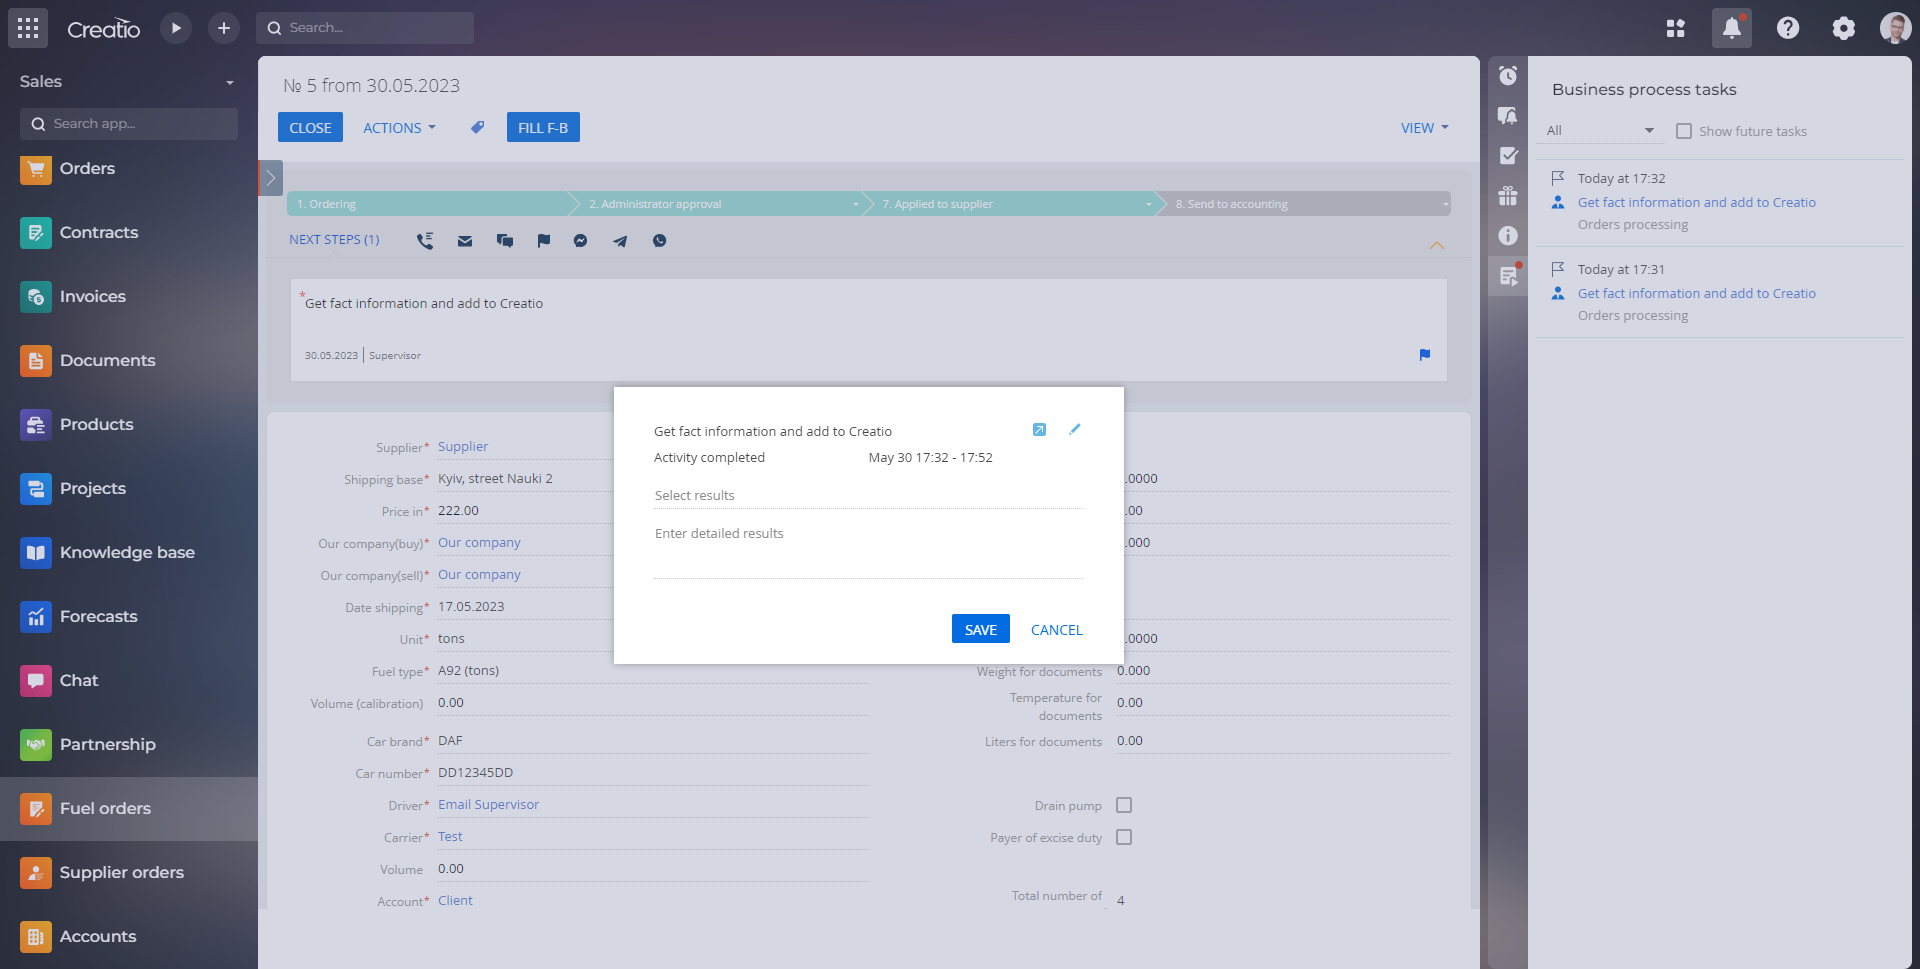Open the reminders alarm clock panel
This screenshot has width=1920, height=969.
pyautogui.click(x=1508, y=75)
